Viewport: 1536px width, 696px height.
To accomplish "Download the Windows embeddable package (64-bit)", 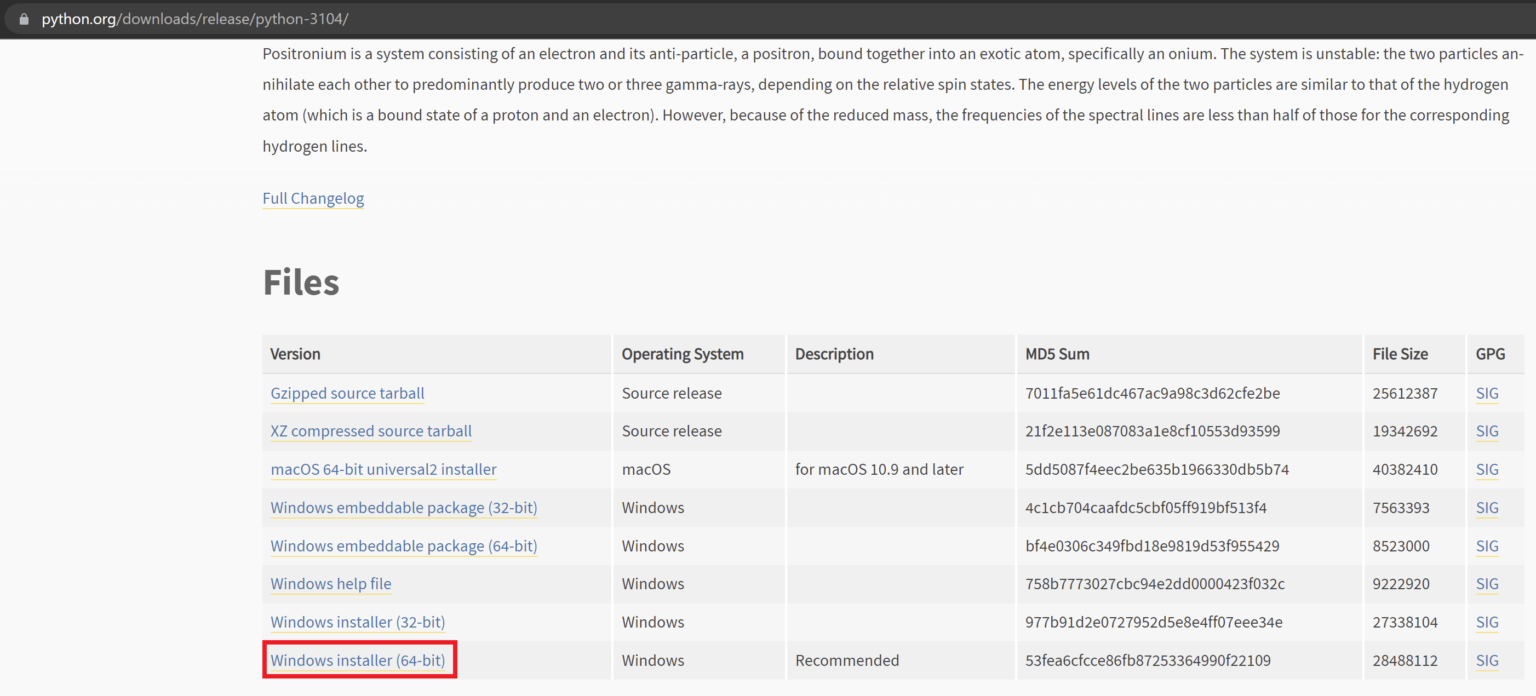I will (x=403, y=546).
